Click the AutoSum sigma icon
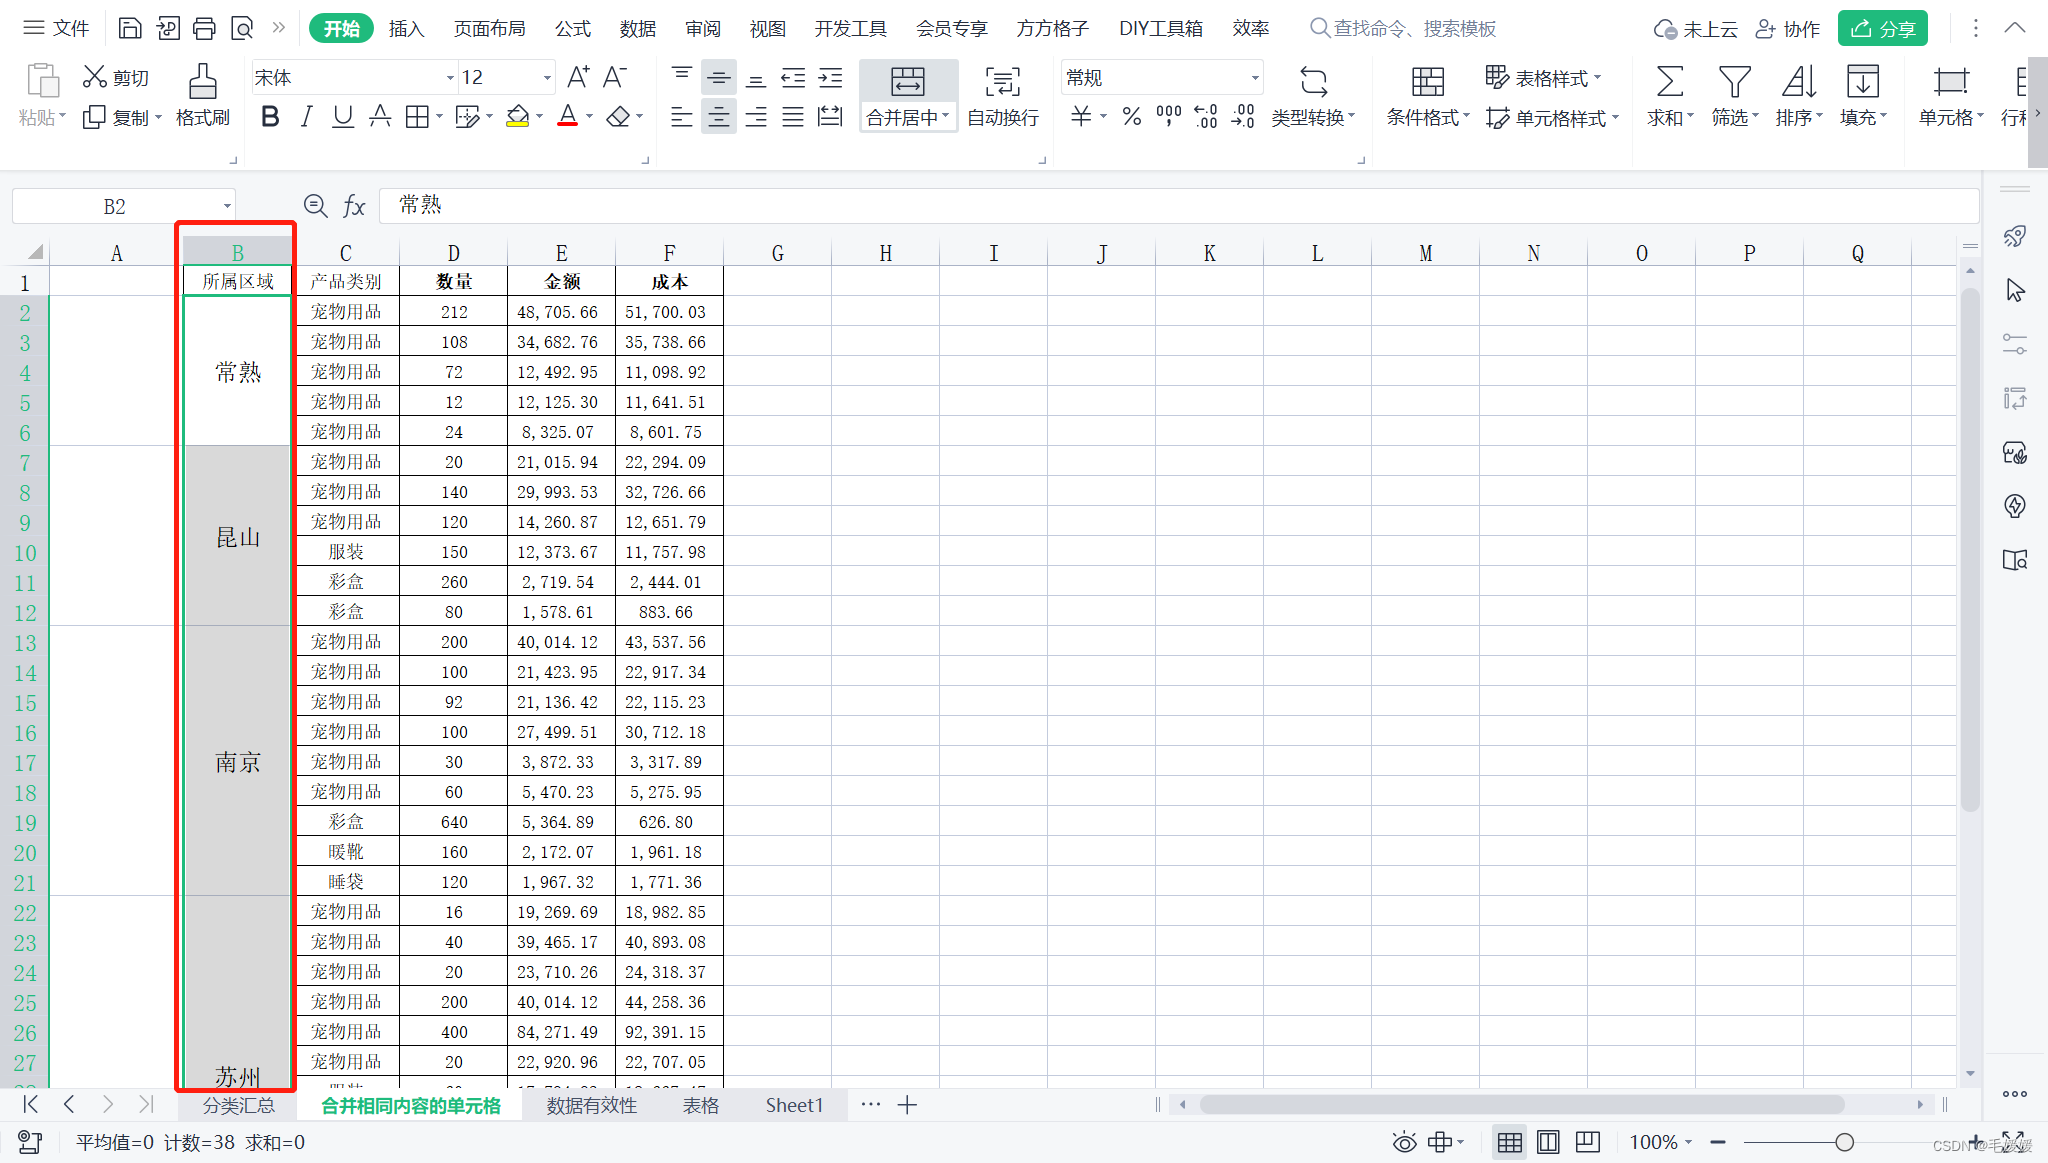This screenshot has height=1163, width=2048. point(1669,82)
